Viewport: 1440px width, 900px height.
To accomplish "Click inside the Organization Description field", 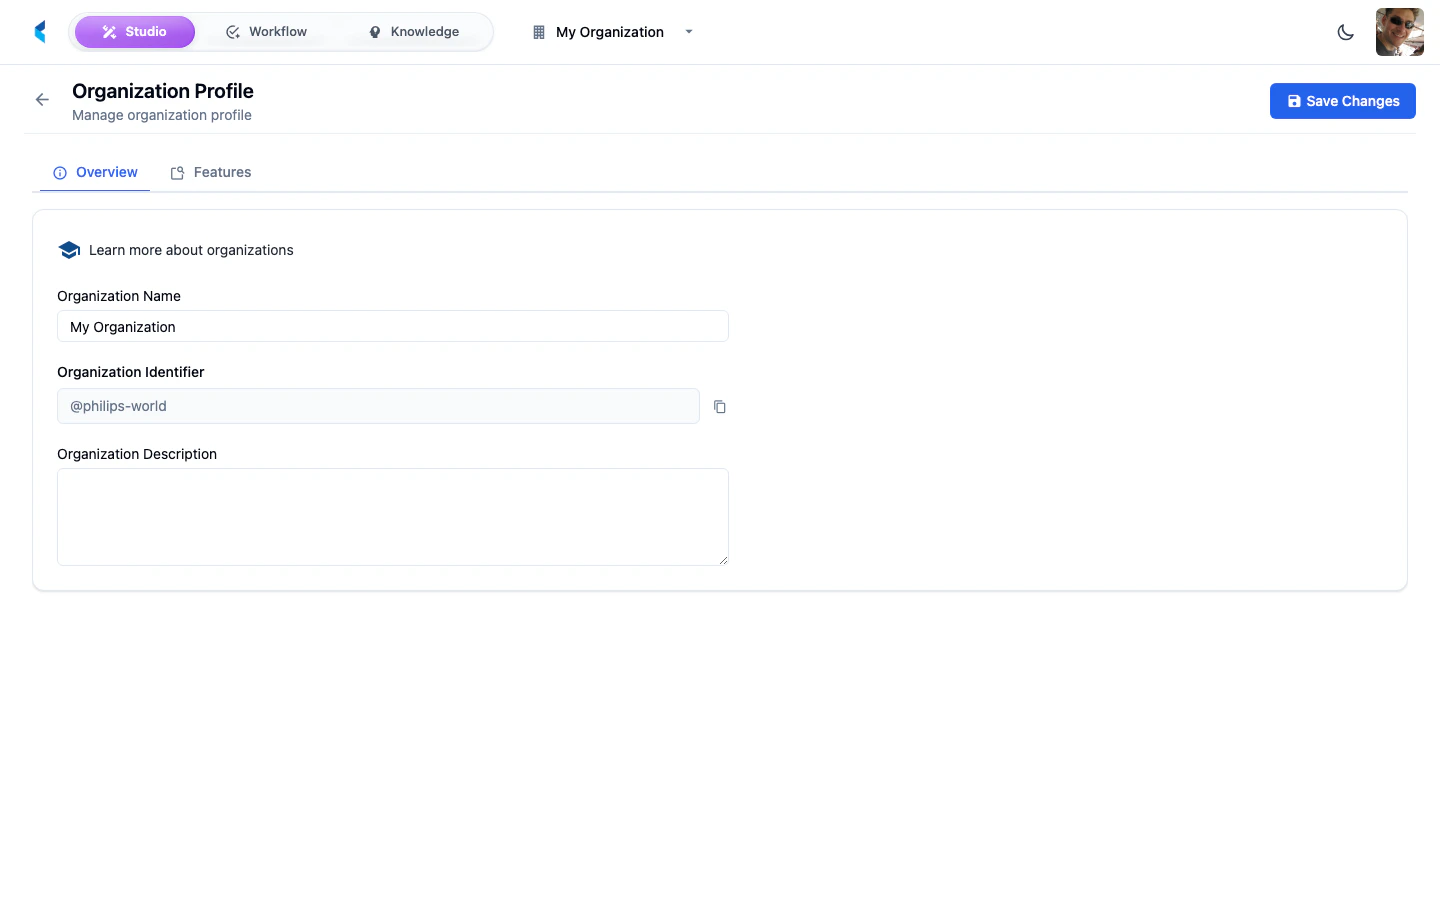I will point(392,516).
